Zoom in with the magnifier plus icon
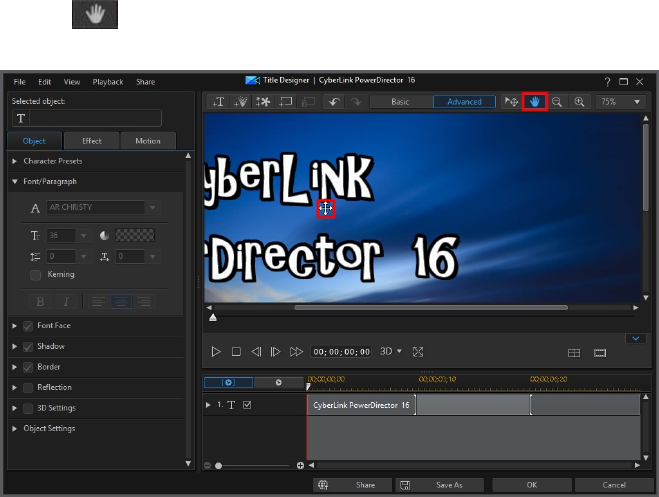Viewport: 659px width, 497px height. tap(579, 102)
